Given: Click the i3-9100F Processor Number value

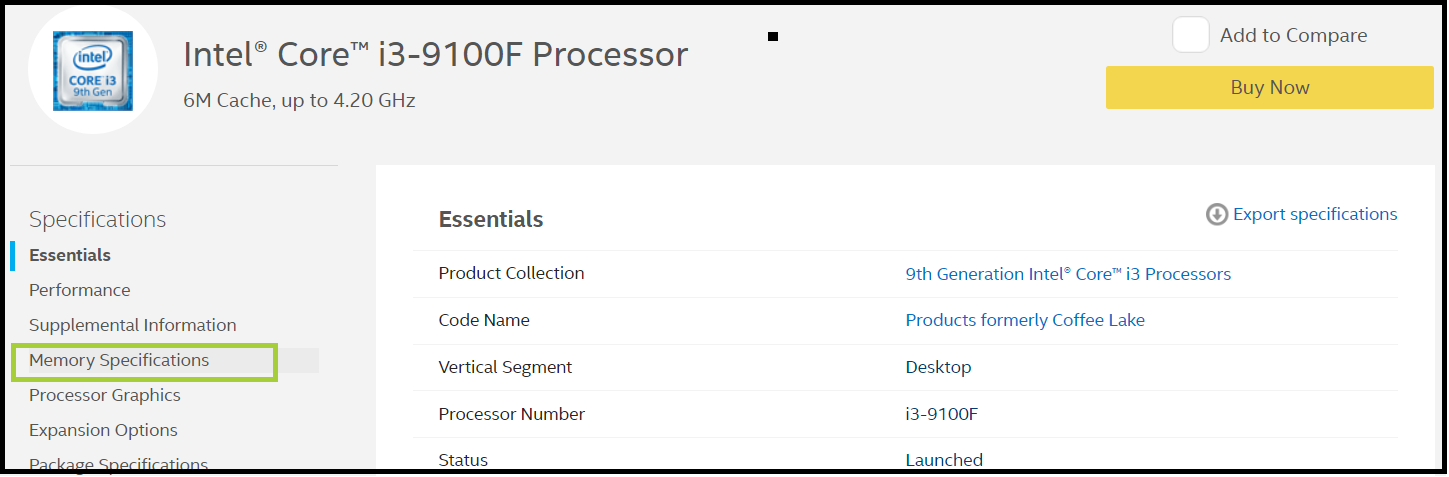Looking at the screenshot, I should click(941, 414).
